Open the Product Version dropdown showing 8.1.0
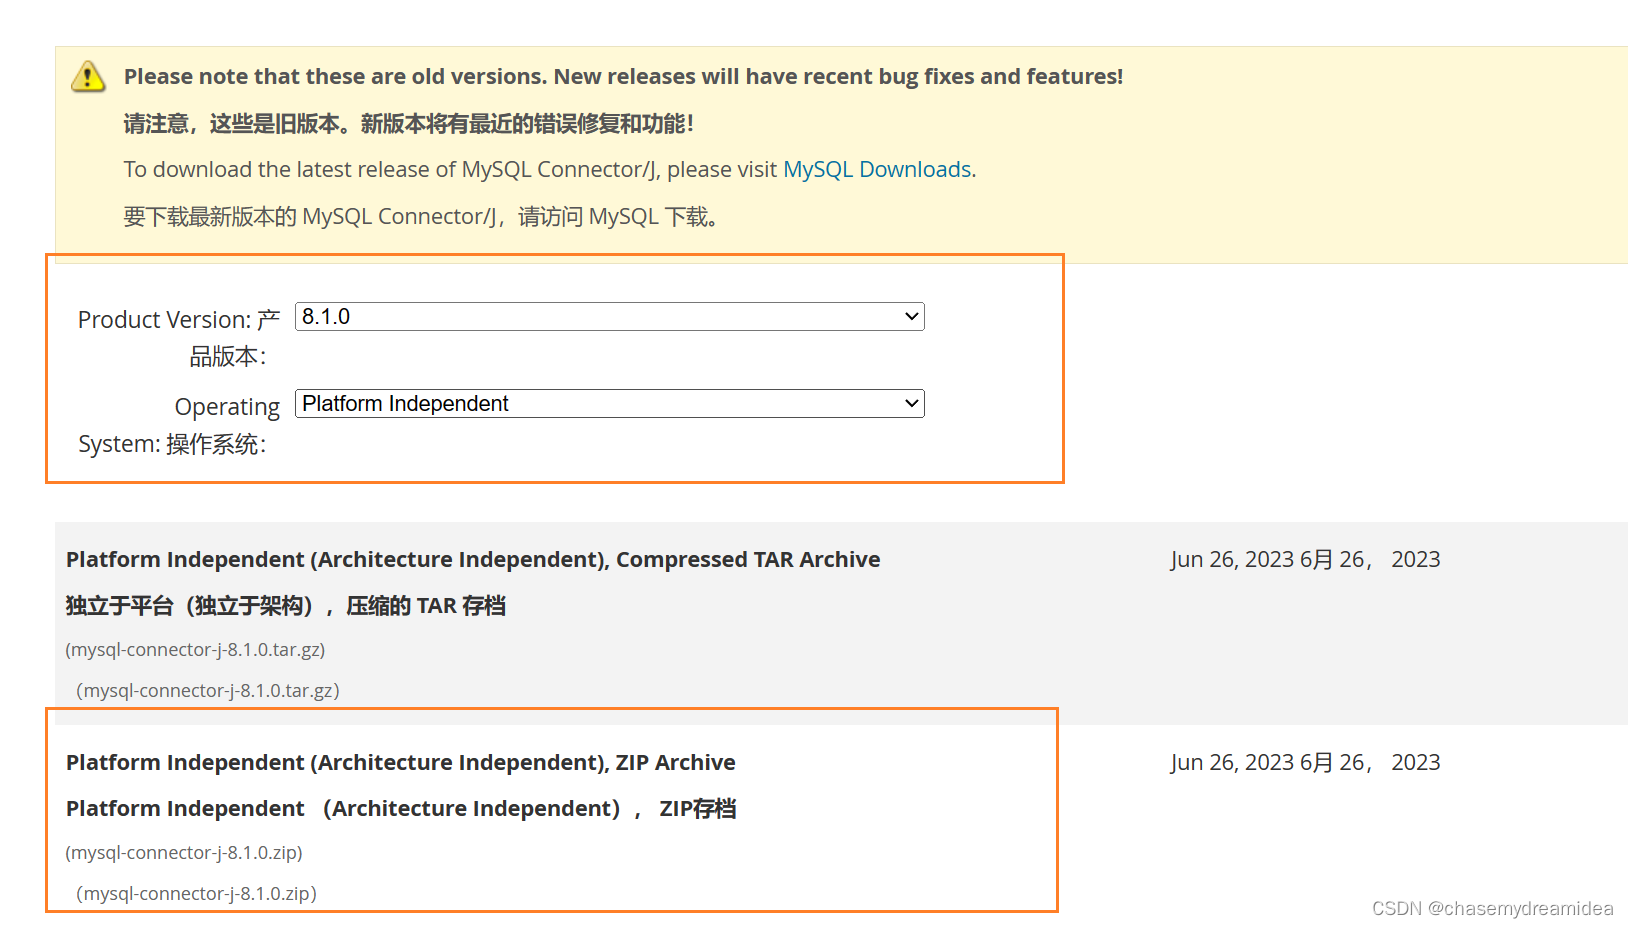Viewport: 1628px width, 928px height. 609,317
